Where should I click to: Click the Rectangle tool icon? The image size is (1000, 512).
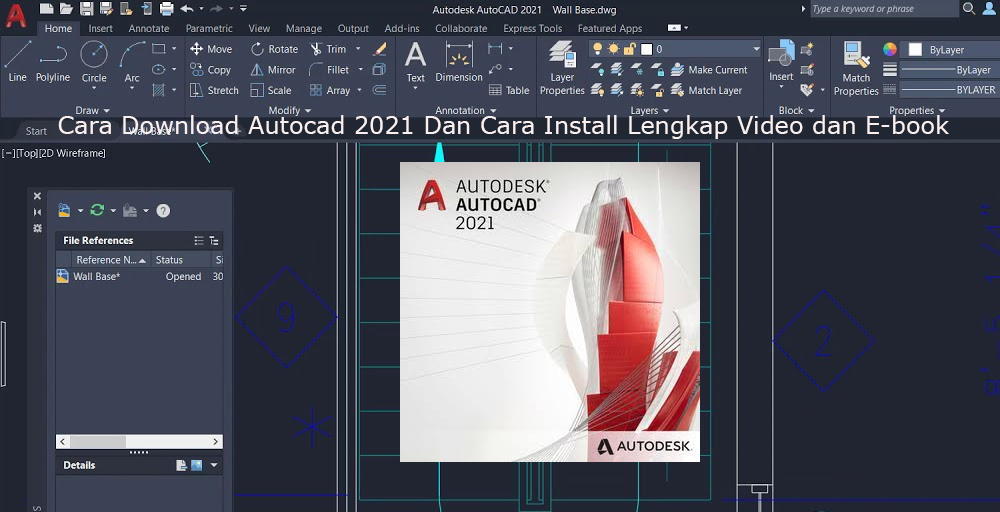tap(159, 48)
